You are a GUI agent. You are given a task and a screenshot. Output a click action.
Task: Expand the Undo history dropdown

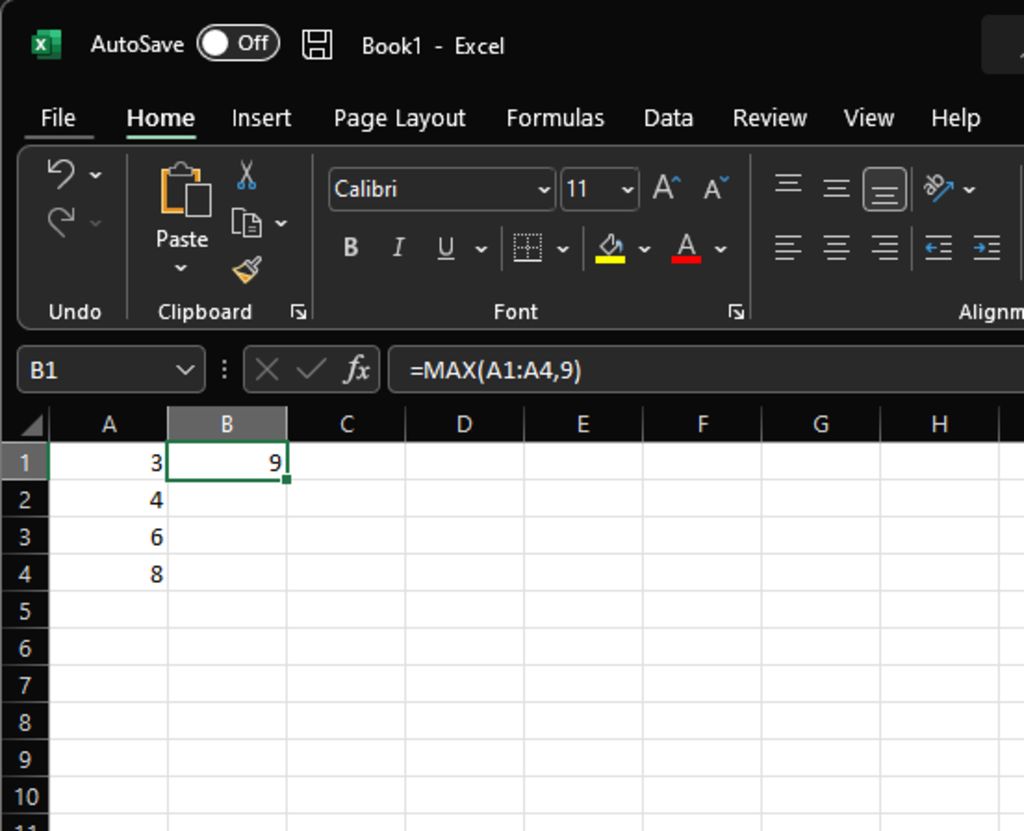pos(95,175)
